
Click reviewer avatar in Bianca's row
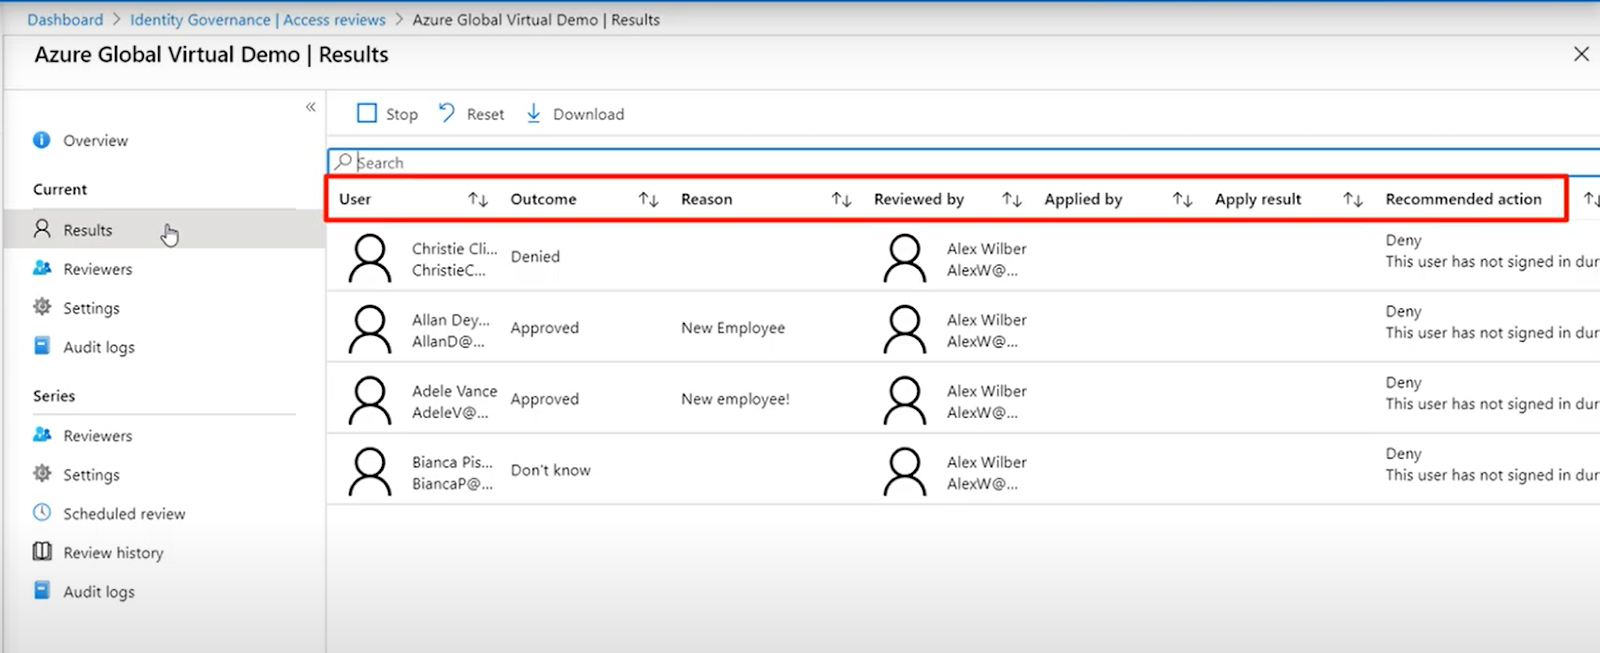tap(905, 471)
